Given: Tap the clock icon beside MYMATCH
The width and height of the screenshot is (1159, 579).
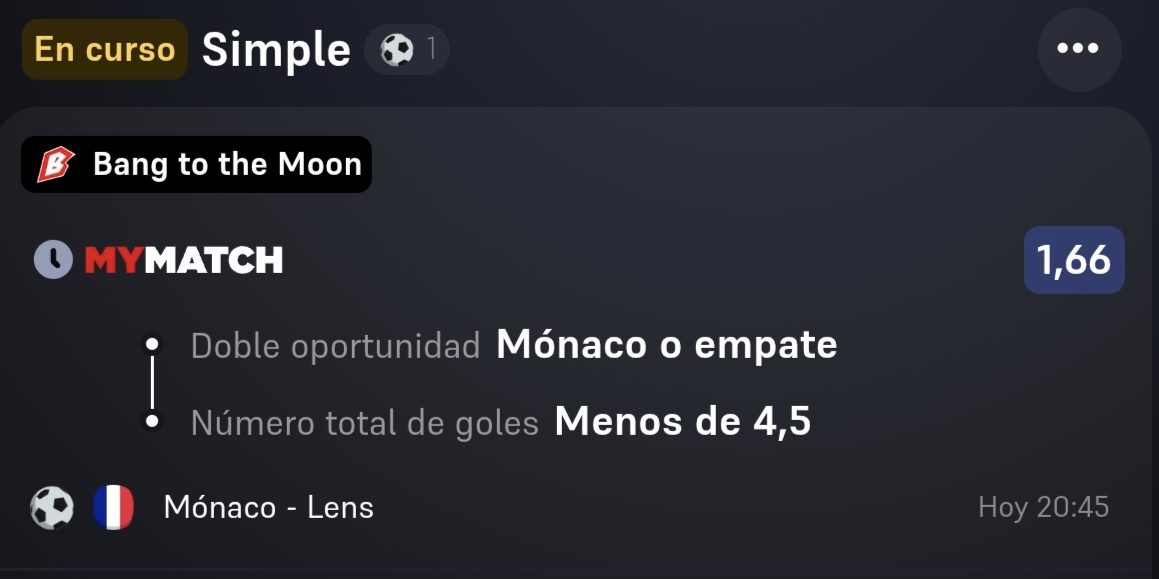Looking at the screenshot, I should coord(53,260).
